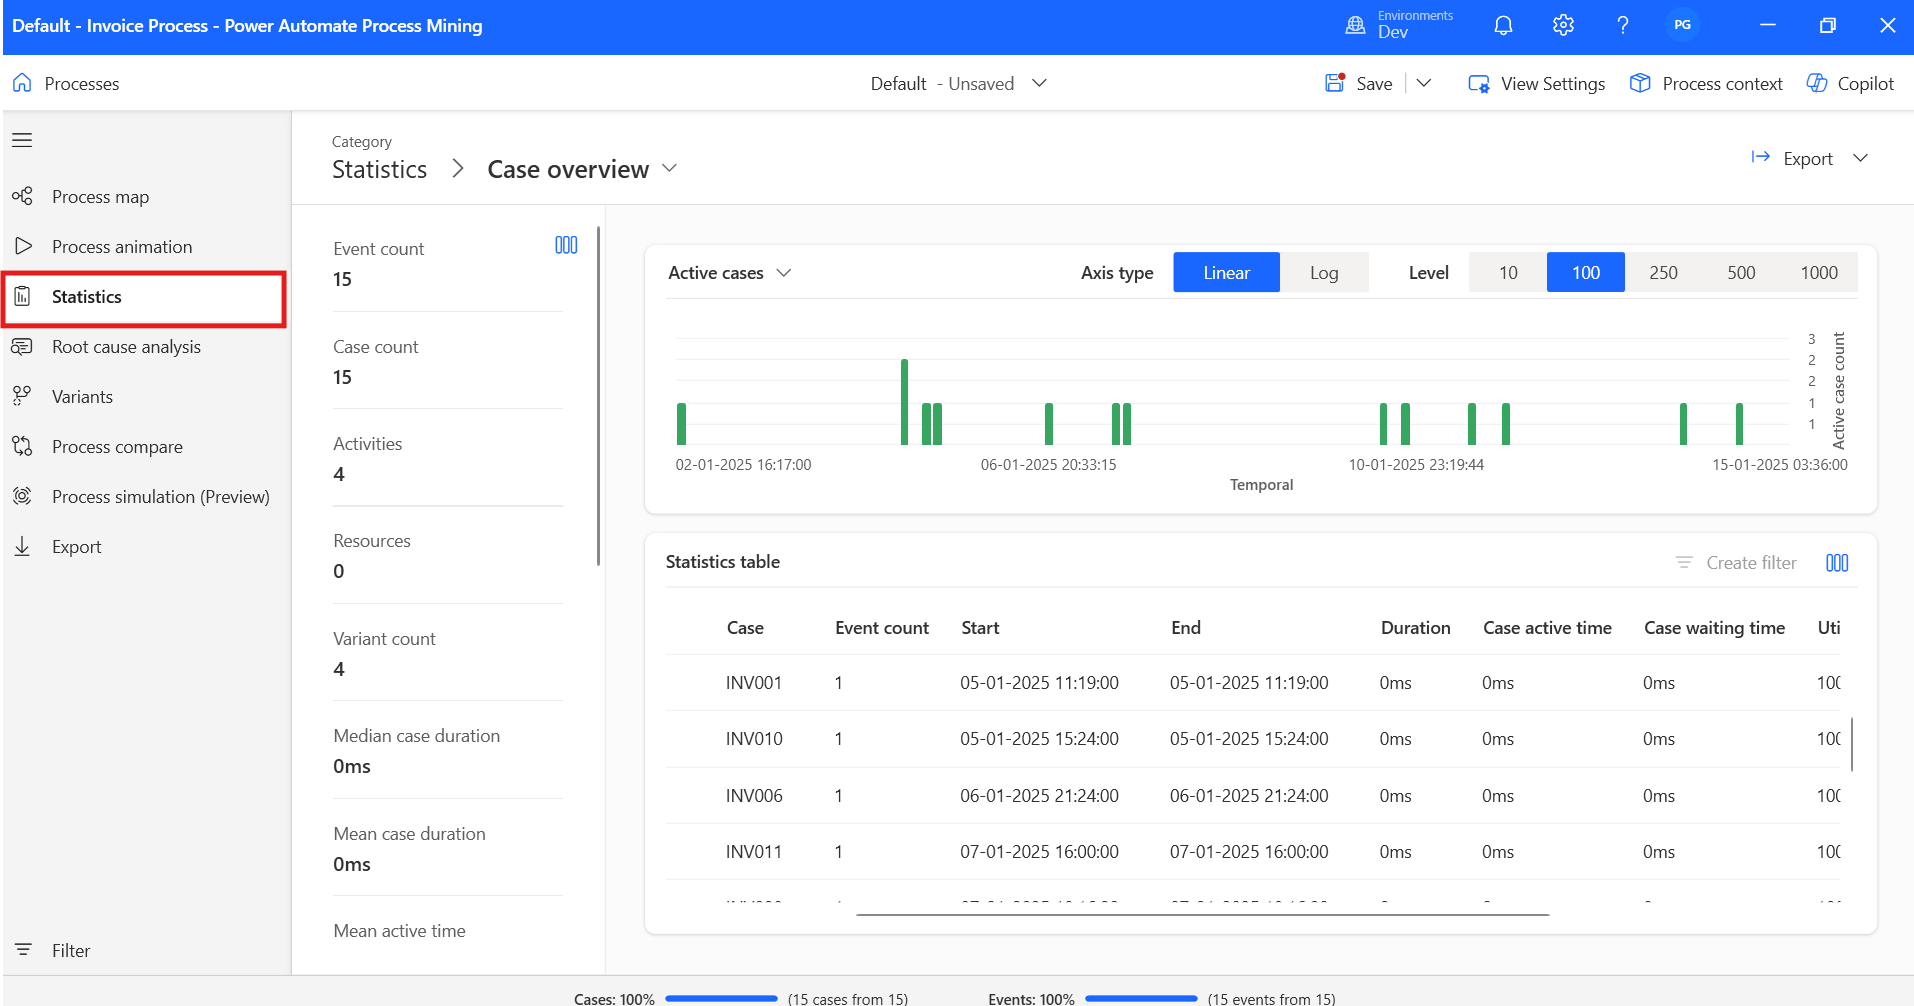Select Linear axis type
This screenshot has height=1006, width=1914.
tap(1226, 273)
